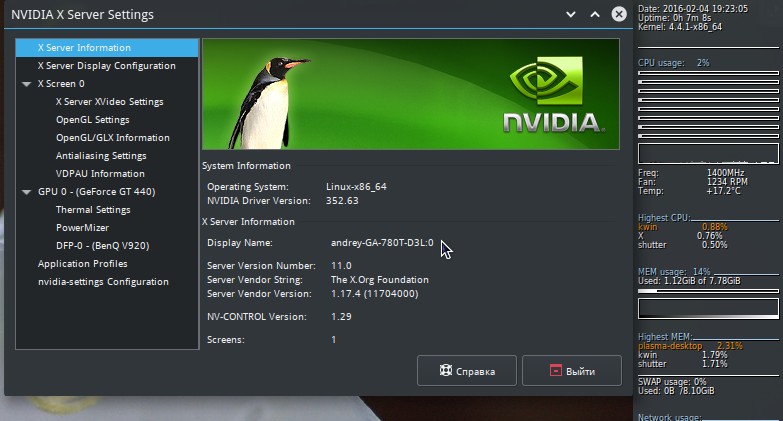This screenshot has width=783, height=421.
Task: Click the Date line in system monitor
Action: point(693,8)
